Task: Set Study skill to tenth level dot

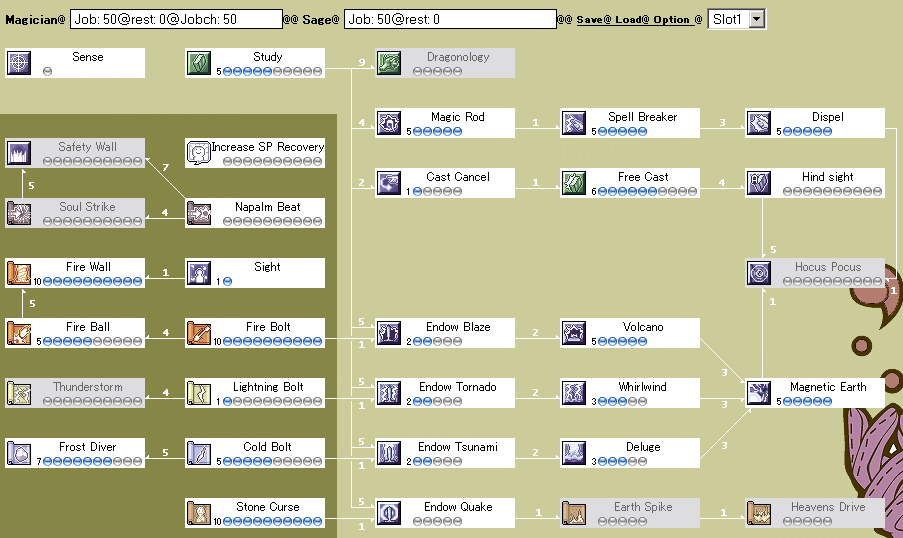Action: (x=317, y=71)
